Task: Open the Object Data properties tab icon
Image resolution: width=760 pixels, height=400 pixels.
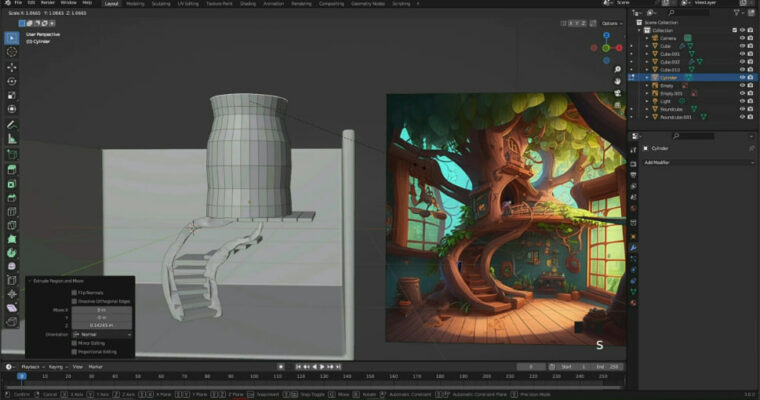Action: tap(633, 291)
